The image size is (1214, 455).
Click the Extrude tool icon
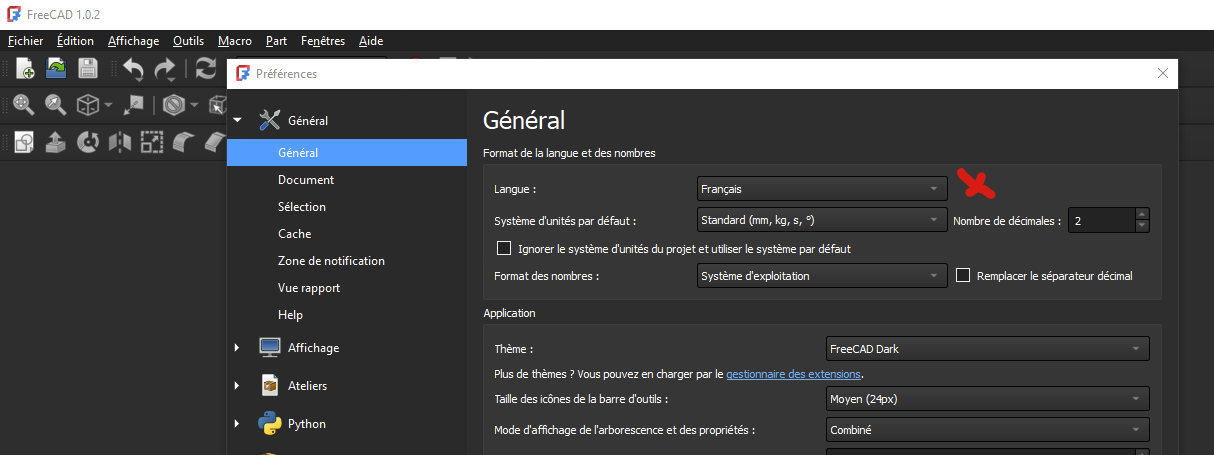coord(56,142)
